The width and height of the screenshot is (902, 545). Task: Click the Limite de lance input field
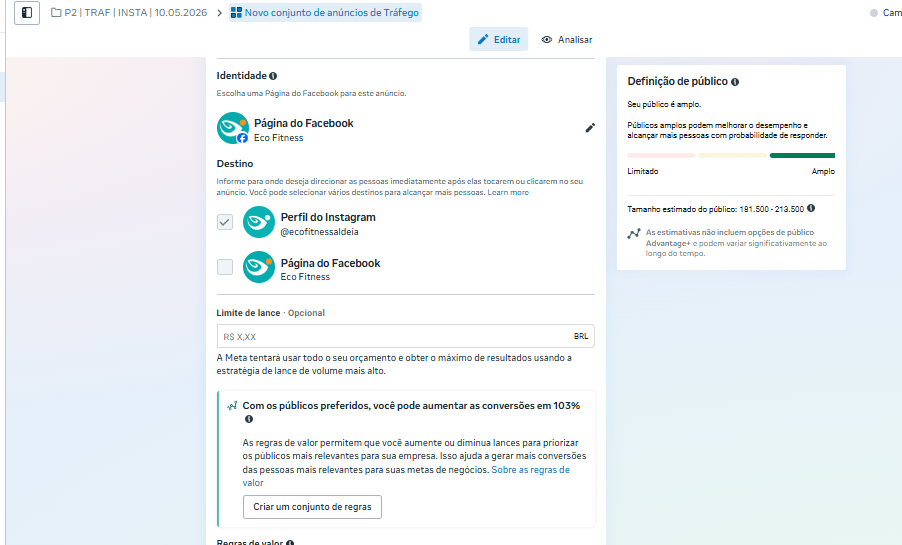pos(406,336)
